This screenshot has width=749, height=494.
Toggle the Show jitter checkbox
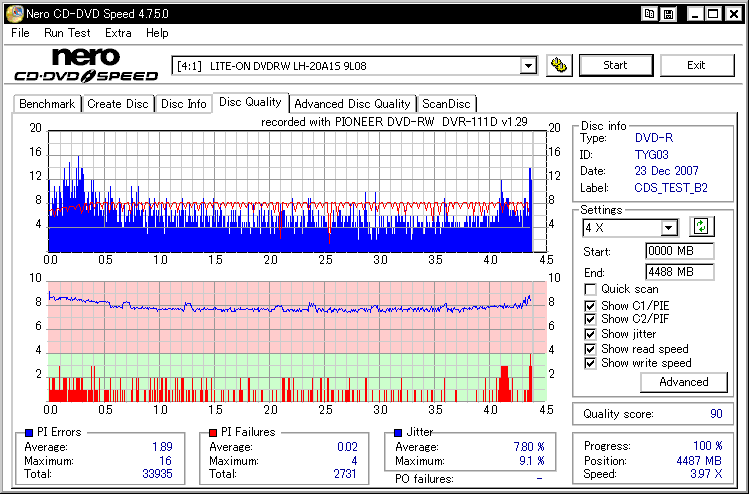(x=590, y=334)
